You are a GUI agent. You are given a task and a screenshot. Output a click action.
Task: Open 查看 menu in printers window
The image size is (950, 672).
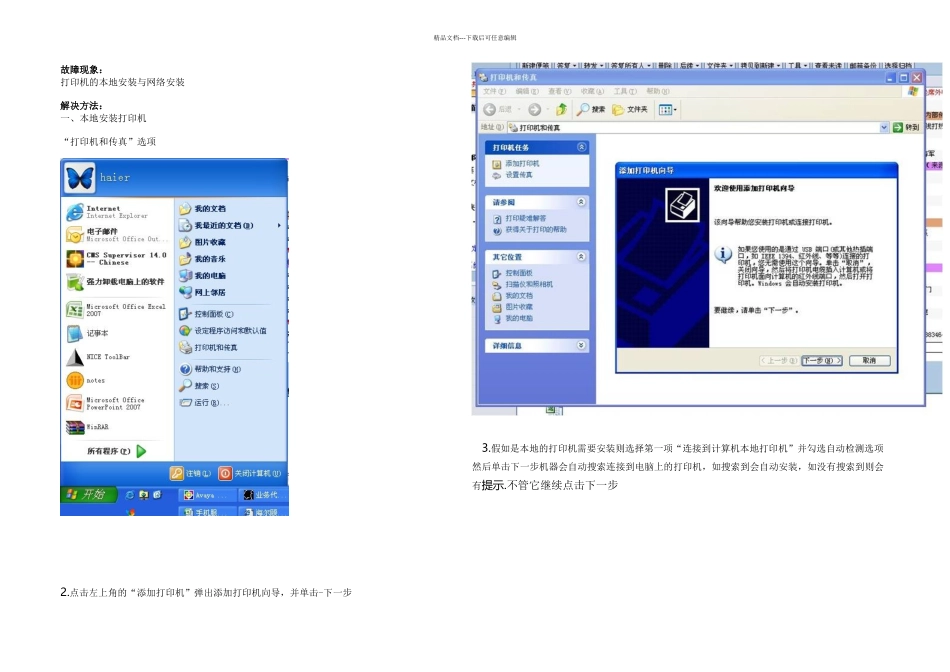coord(559,91)
